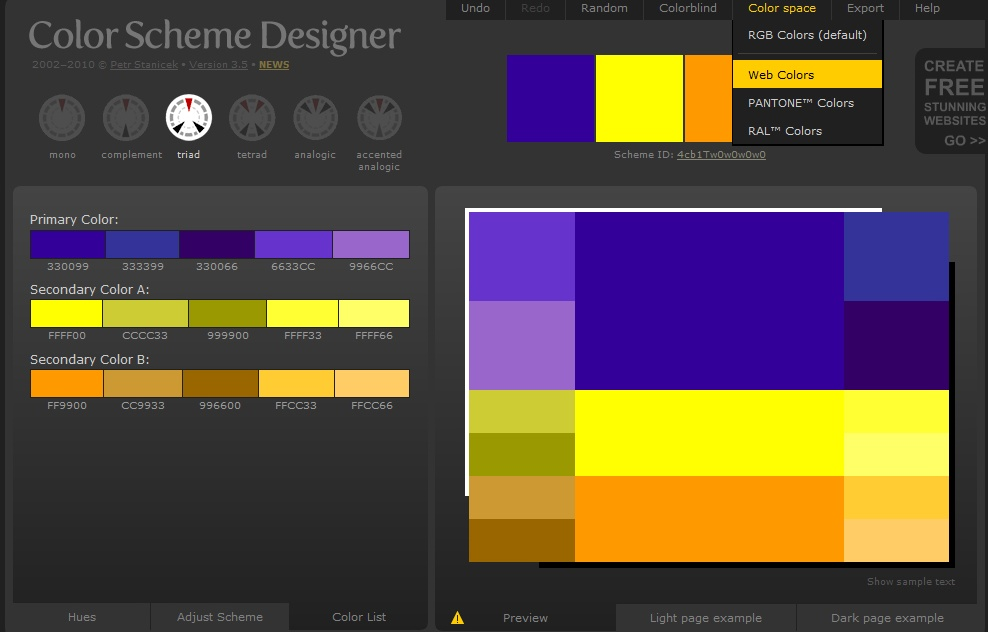988x632 pixels.
Task: Choose the accented analogic wheel icon
Action: (379, 118)
